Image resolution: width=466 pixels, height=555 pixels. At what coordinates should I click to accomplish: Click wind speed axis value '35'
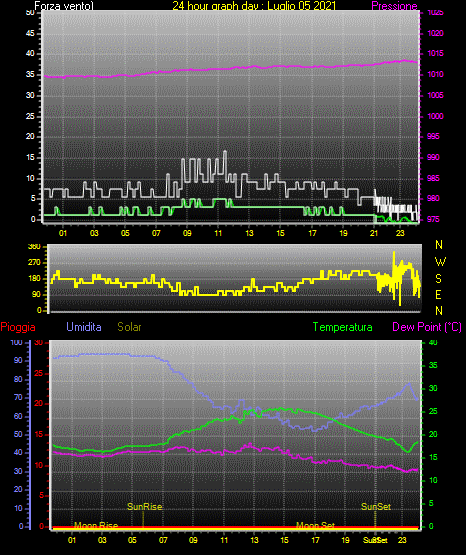coord(30,74)
